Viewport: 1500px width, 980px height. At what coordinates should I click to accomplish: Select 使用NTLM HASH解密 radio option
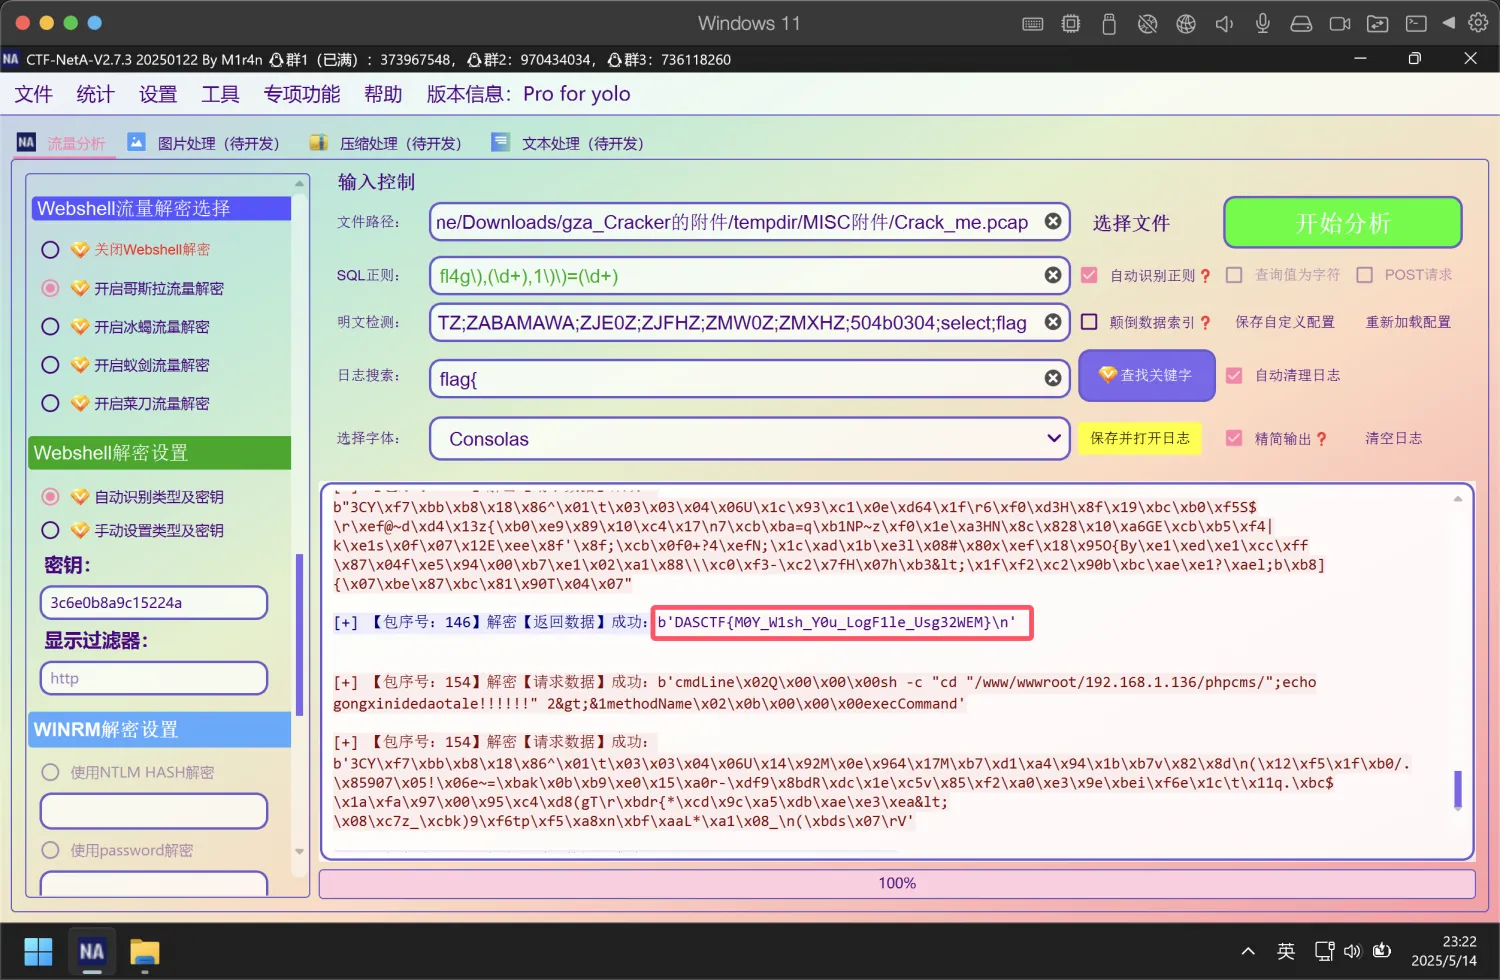[x=50, y=772]
